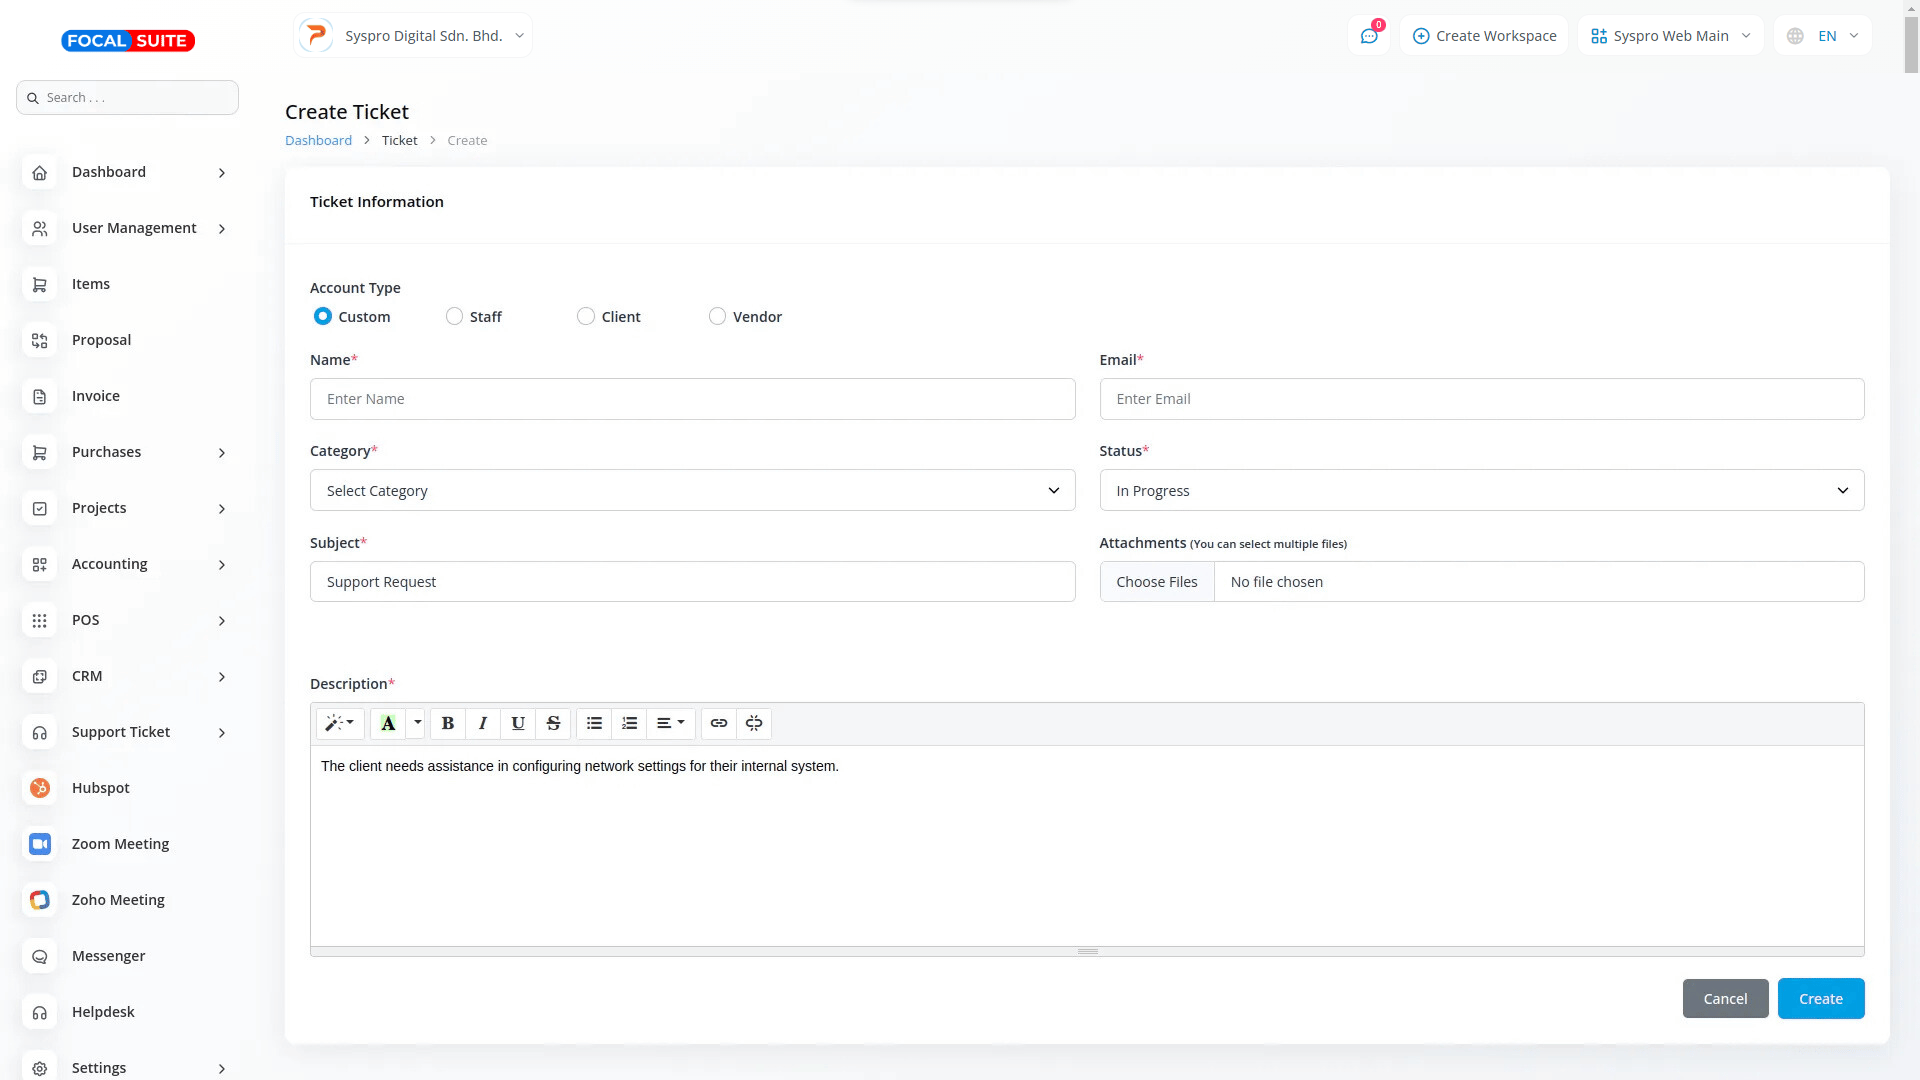The image size is (1920, 1080).
Task: Click the Create ticket button
Action: click(1820, 998)
